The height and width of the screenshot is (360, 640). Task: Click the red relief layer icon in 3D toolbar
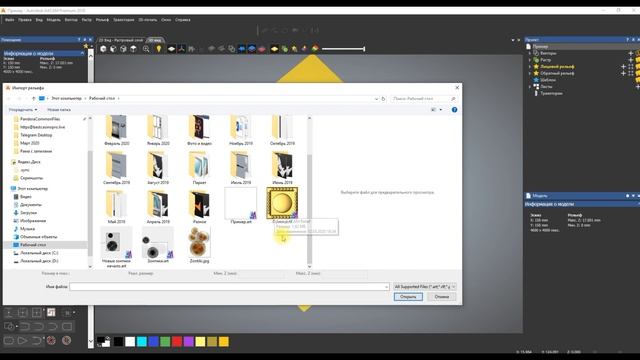point(262,49)
